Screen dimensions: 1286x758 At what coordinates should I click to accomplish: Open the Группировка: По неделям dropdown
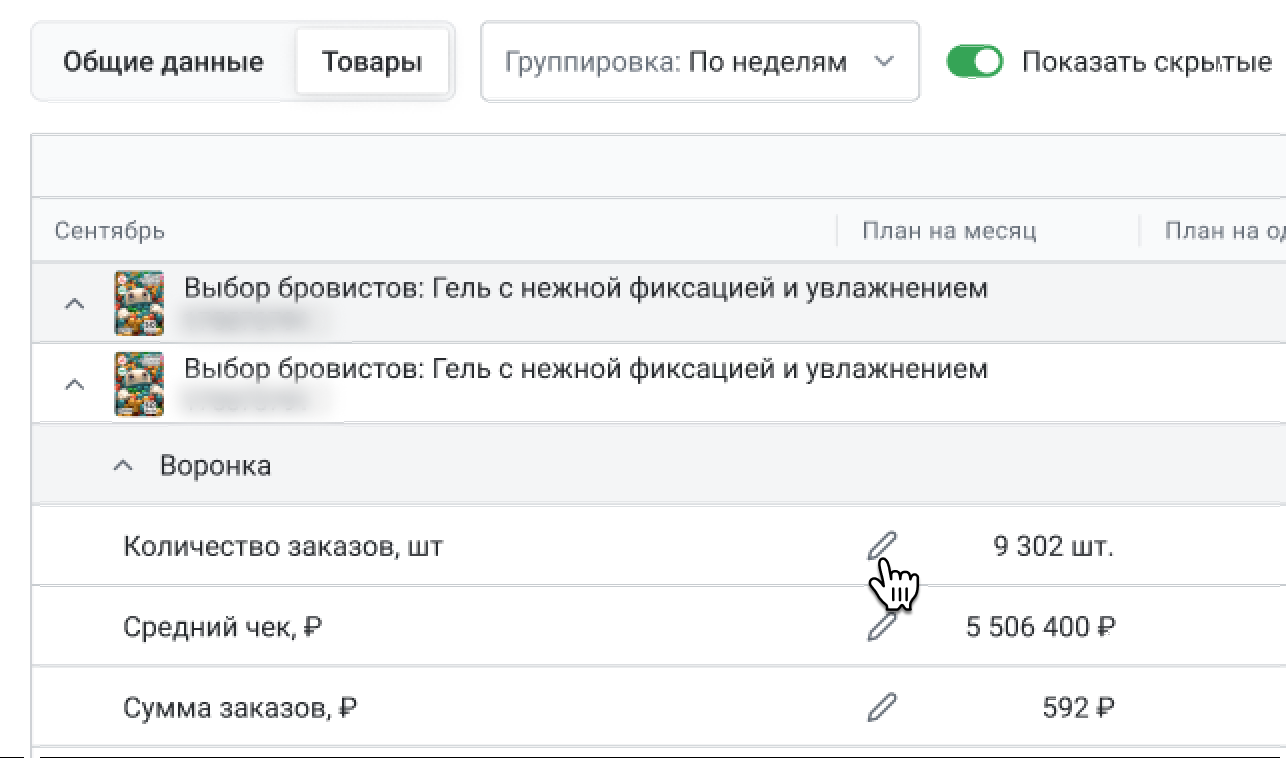699,62
